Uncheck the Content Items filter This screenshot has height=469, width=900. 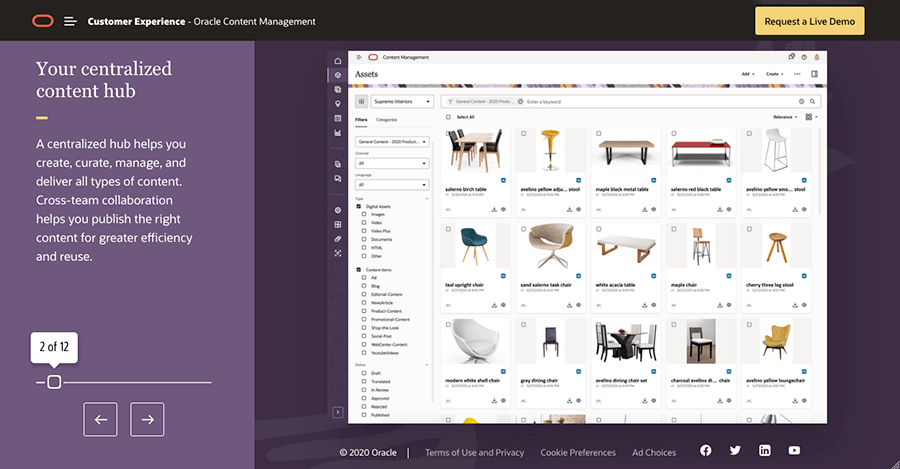coord(359,270)
